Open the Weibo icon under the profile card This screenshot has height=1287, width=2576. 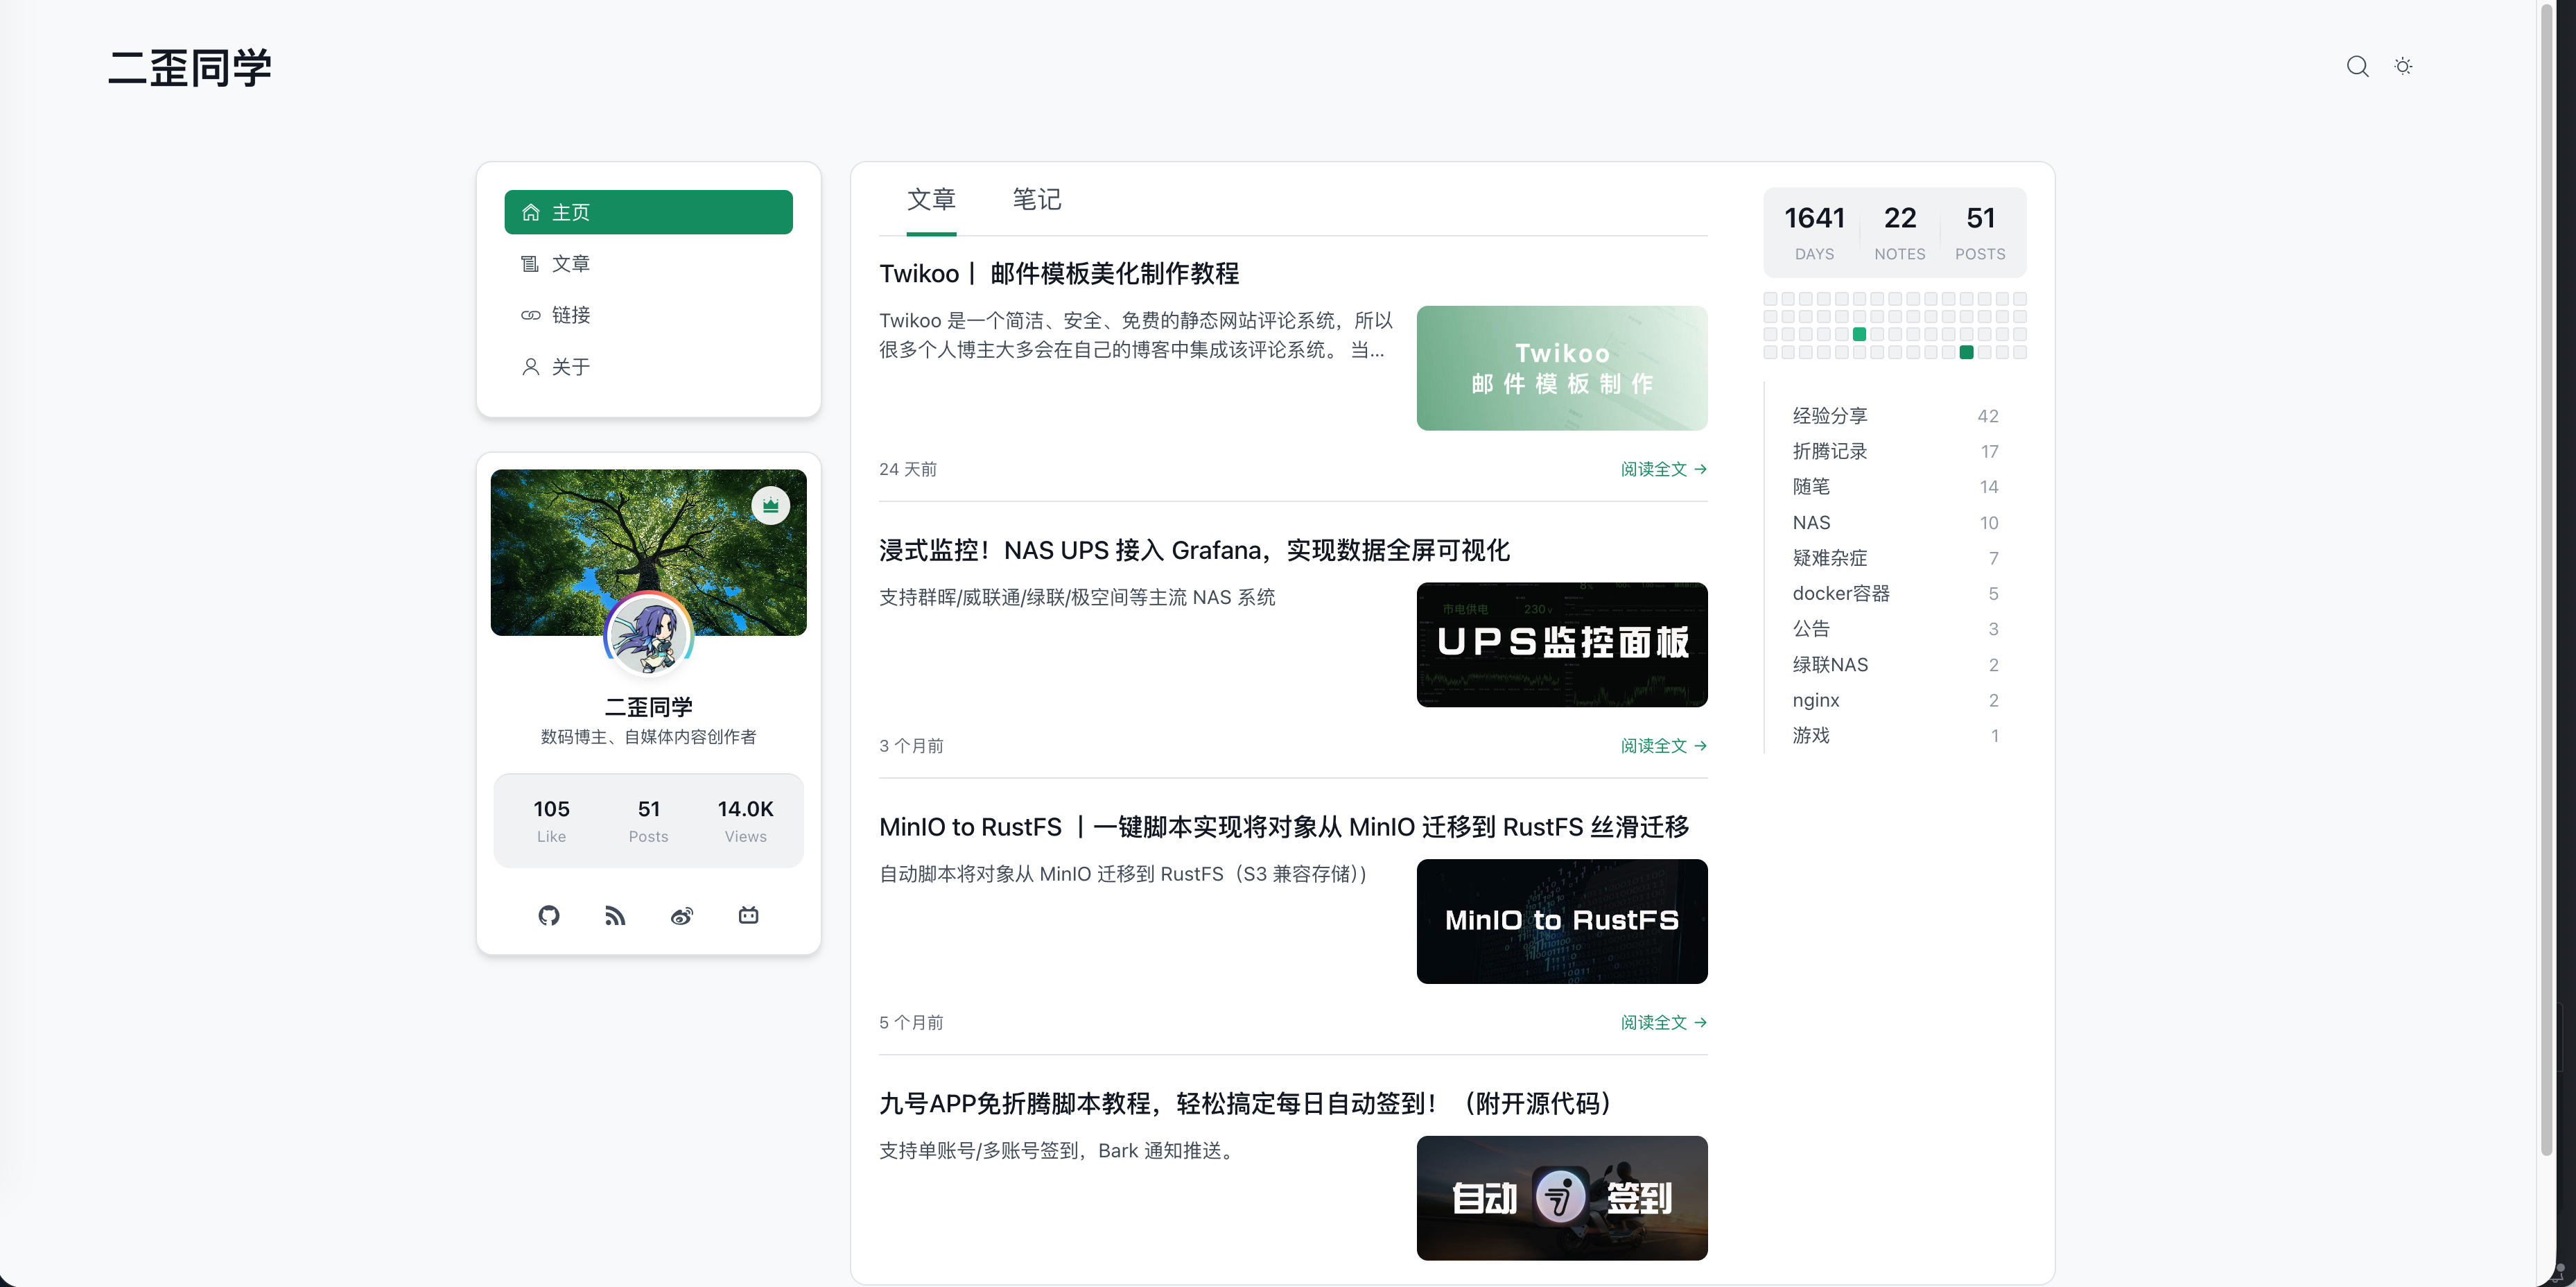pos(682,915)
